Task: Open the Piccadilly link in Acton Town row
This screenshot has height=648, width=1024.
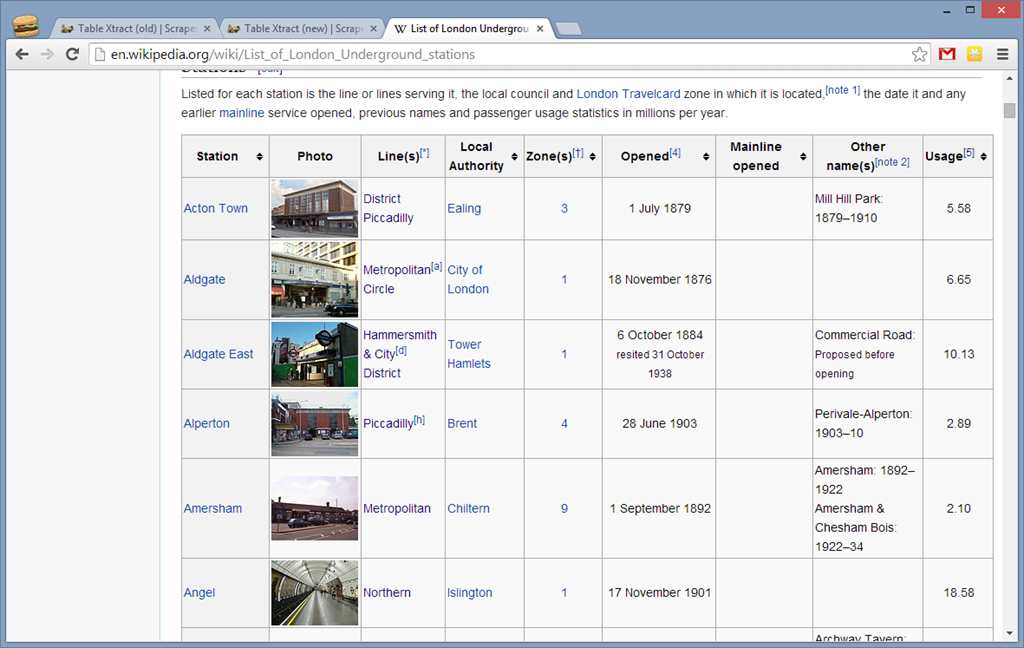Action: coord(388,218)
